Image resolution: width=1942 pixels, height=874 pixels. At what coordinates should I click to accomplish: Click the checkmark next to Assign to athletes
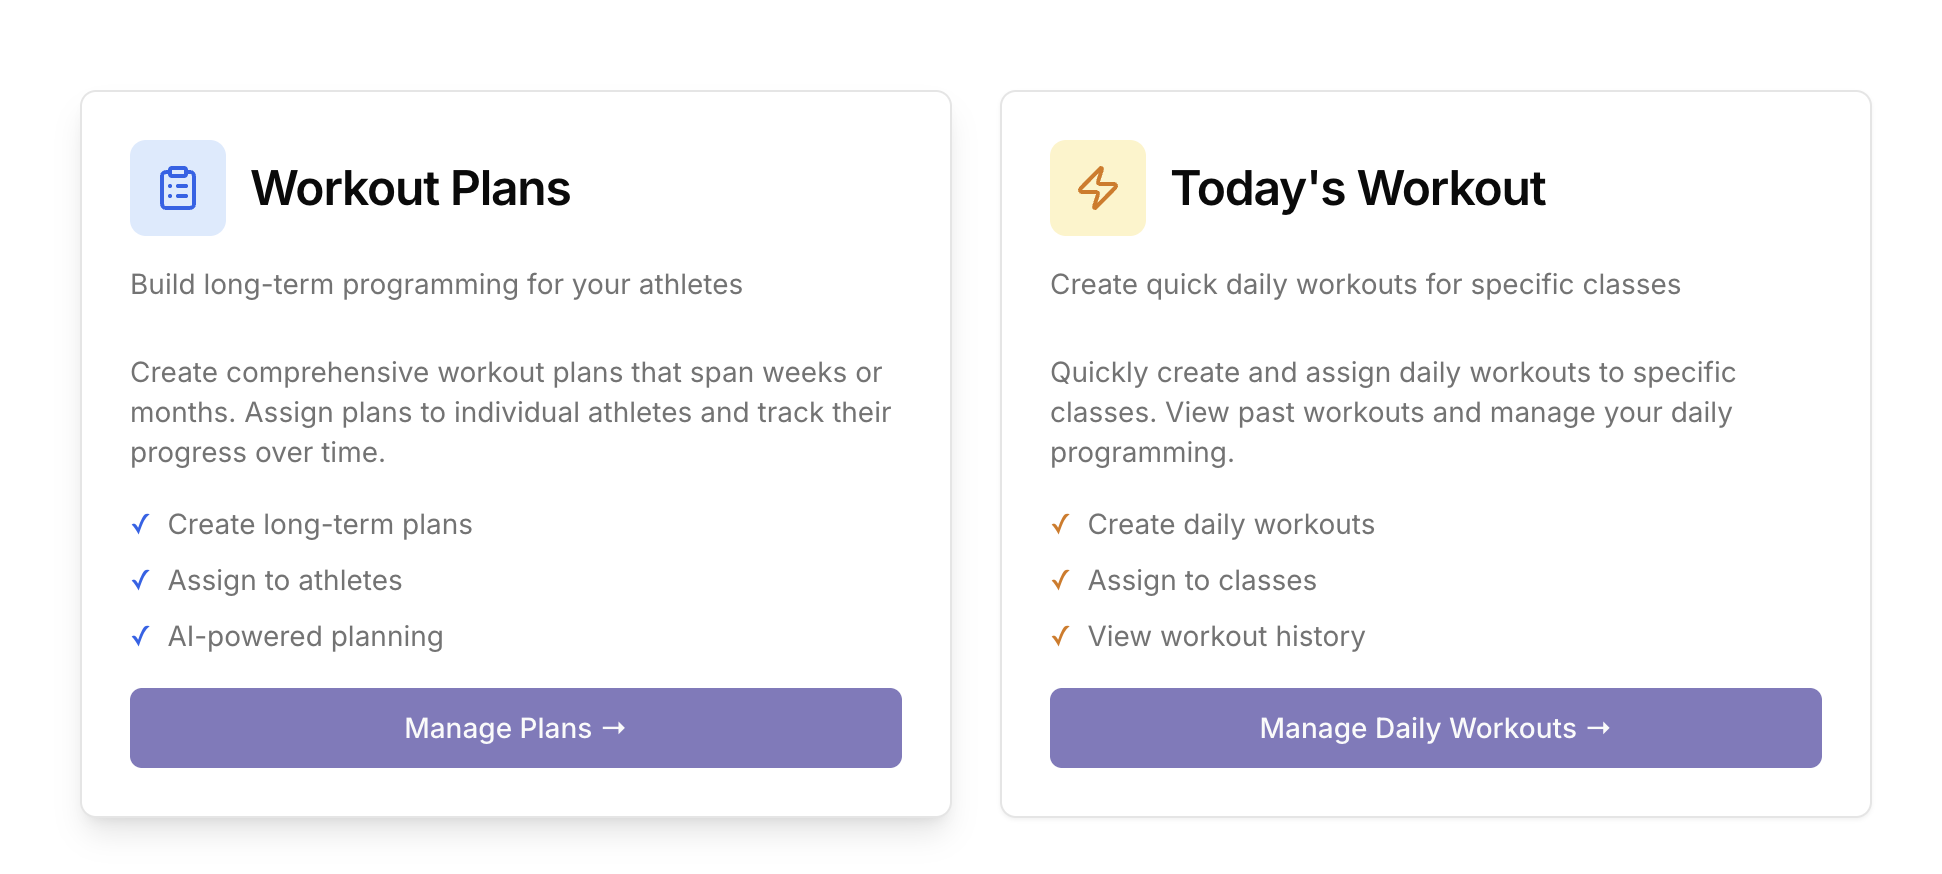point(141,580)
